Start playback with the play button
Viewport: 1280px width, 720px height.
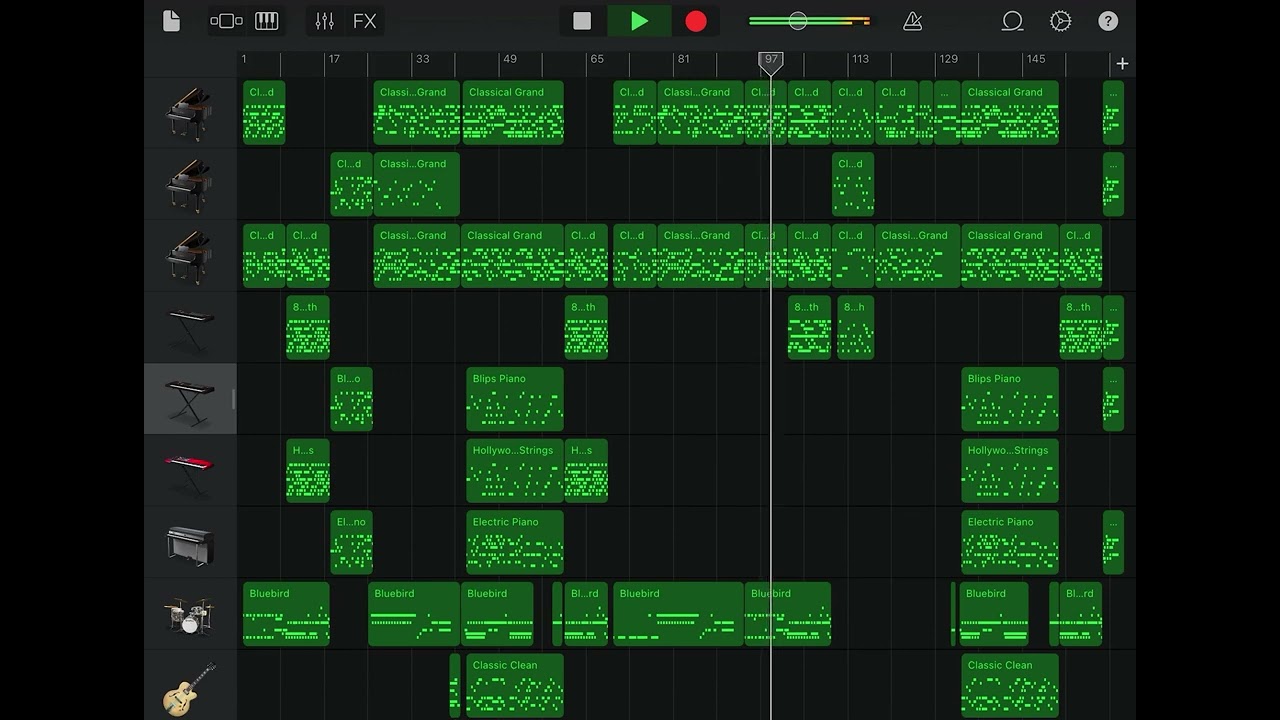[639, 20]
